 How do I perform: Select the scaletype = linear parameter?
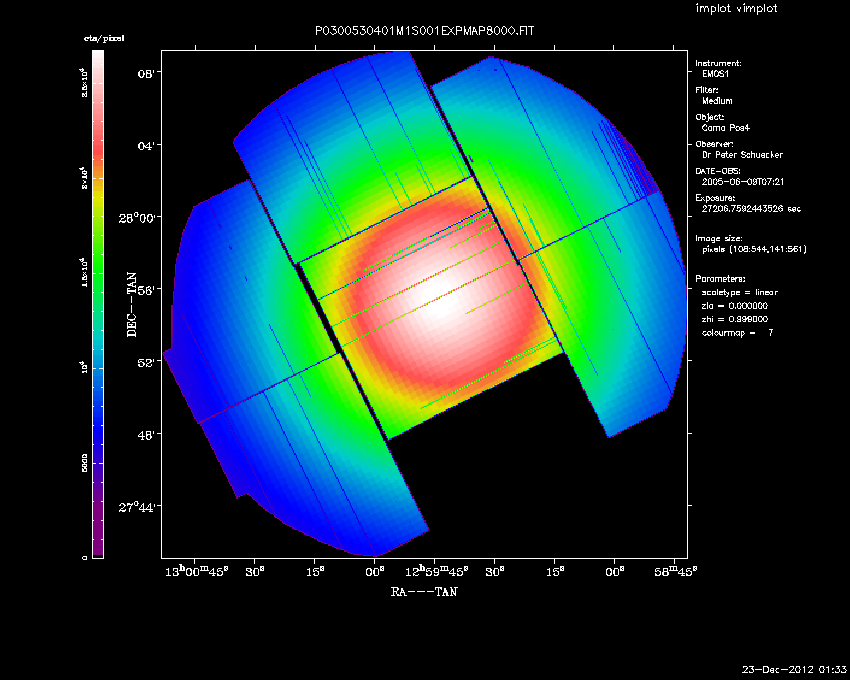740,292
